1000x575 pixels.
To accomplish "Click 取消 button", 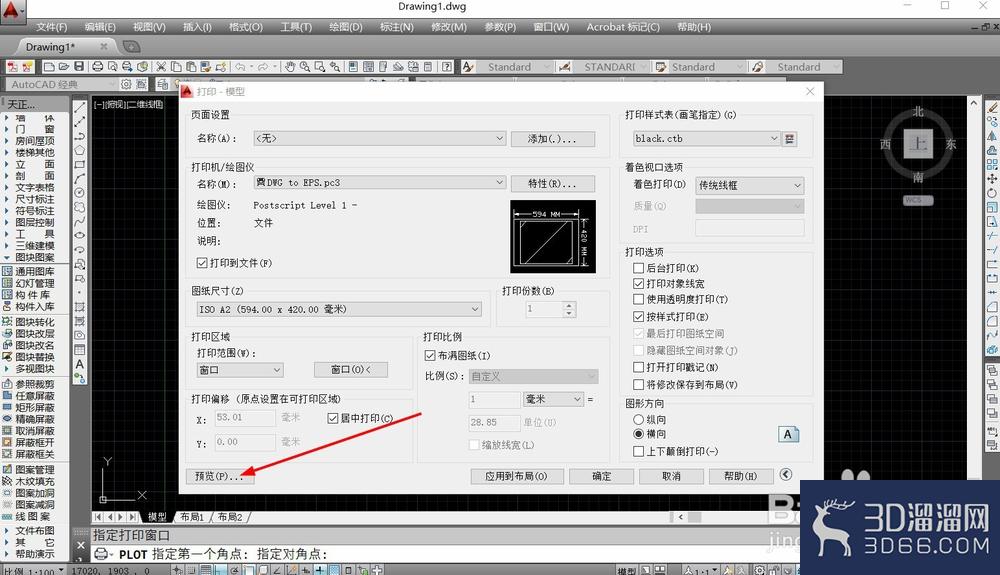I will click(x=672, y=476).
